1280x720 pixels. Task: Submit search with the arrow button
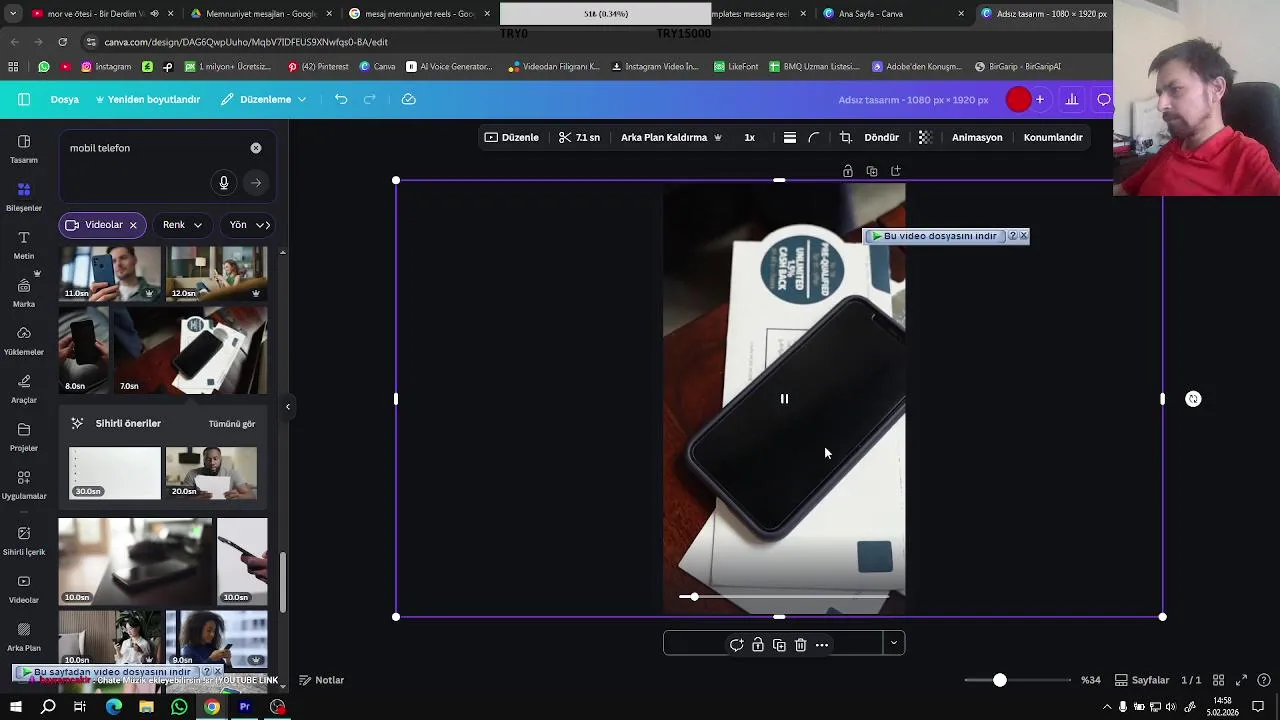pyautogui.click(x=256, y=183)
